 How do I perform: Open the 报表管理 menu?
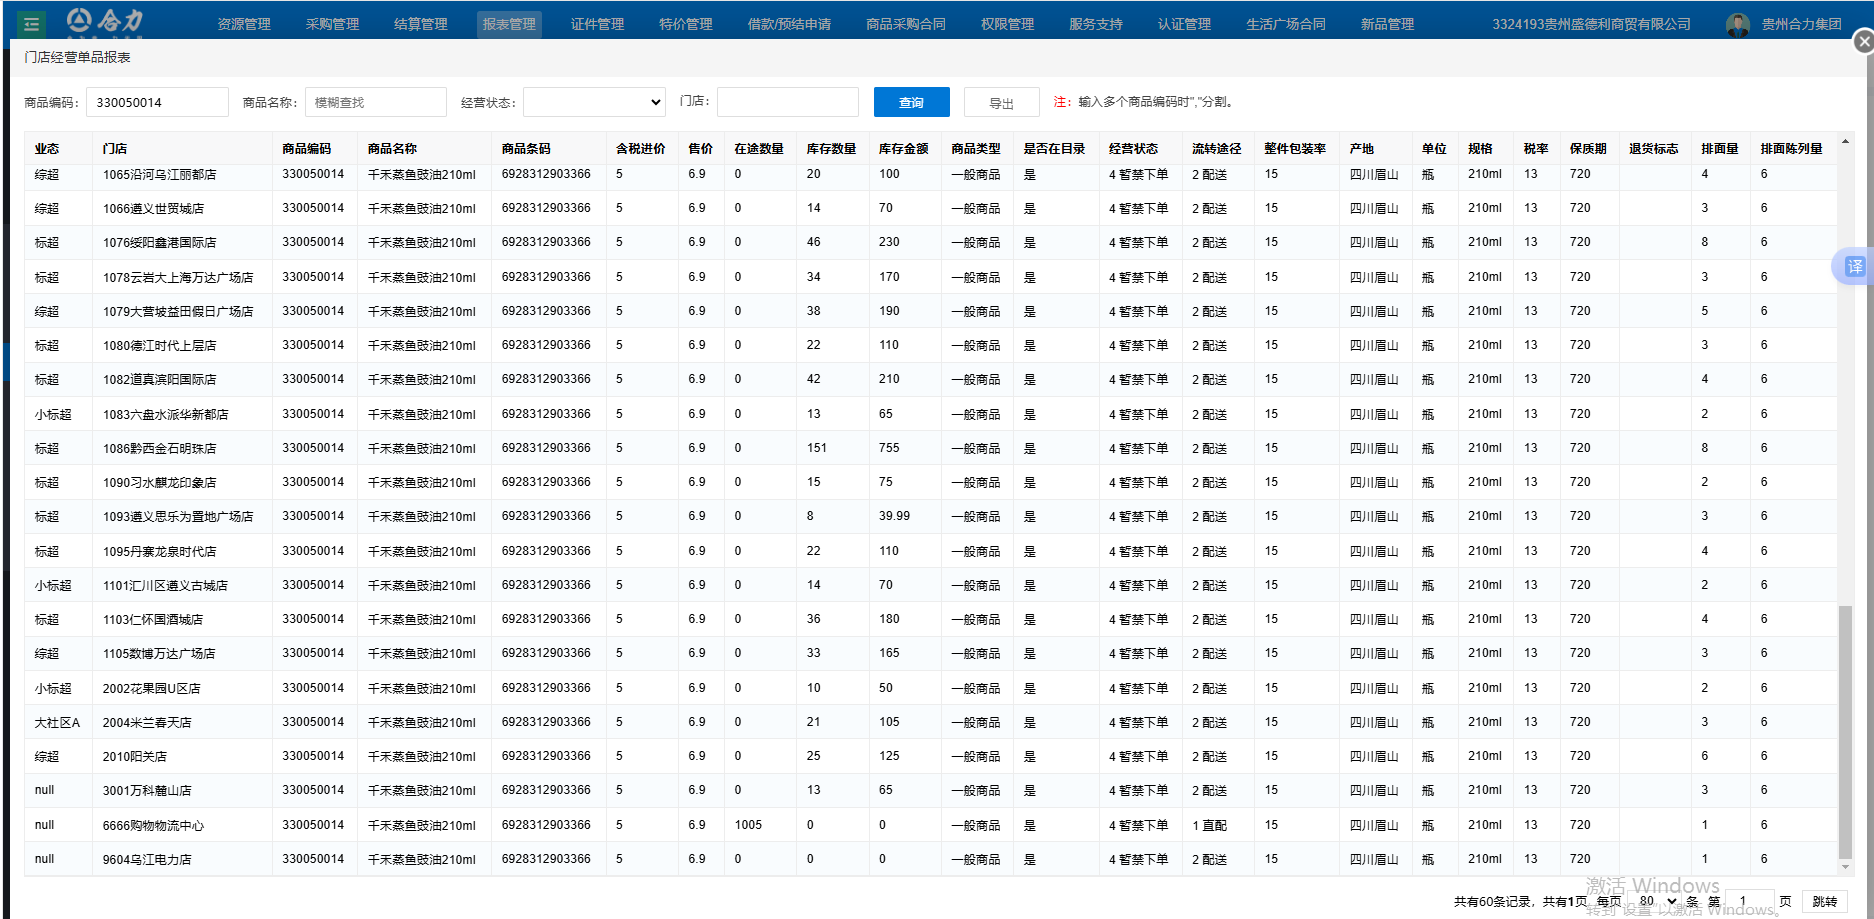tap(509, 24)
